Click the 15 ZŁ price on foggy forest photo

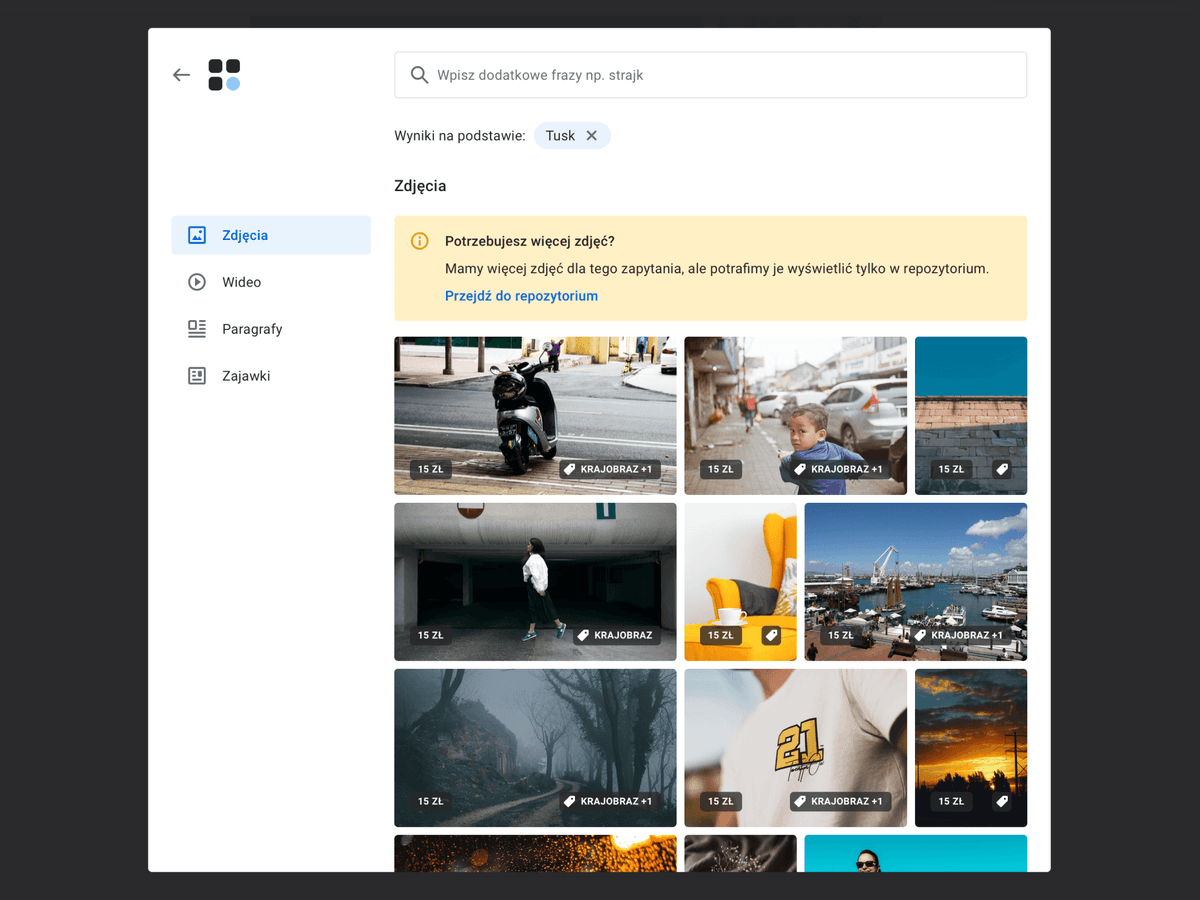(431, 801)
